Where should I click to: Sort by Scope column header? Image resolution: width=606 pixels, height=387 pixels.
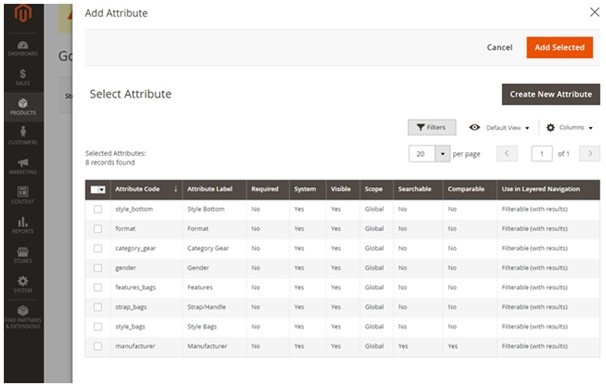click(x=376, y=189)
